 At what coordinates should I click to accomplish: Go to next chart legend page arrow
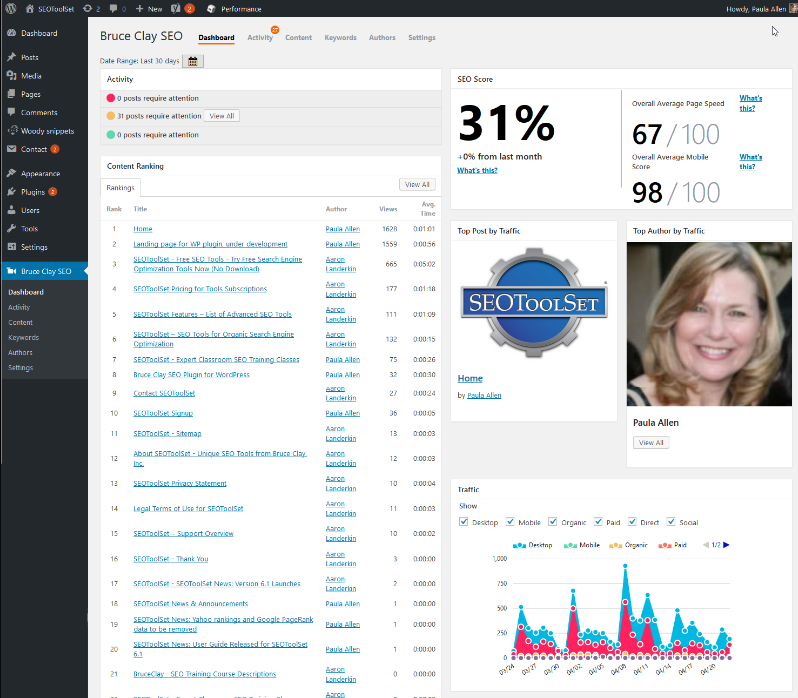point(726,545)
